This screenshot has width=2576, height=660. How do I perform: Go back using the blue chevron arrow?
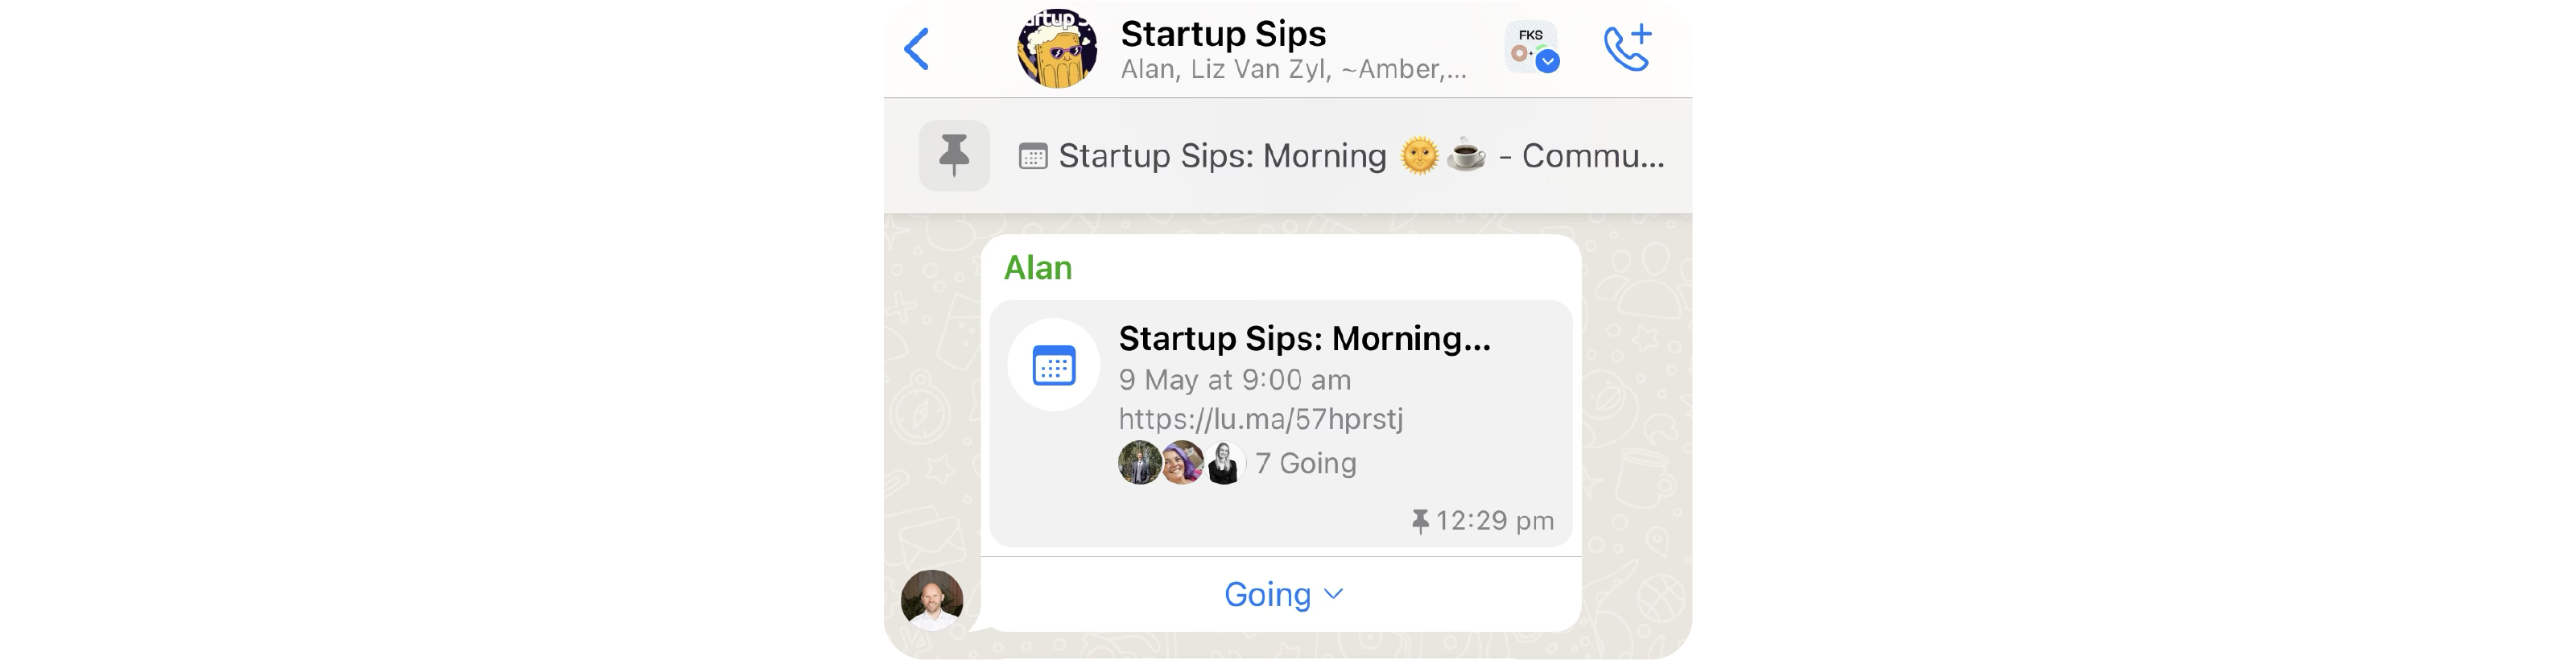916,49
